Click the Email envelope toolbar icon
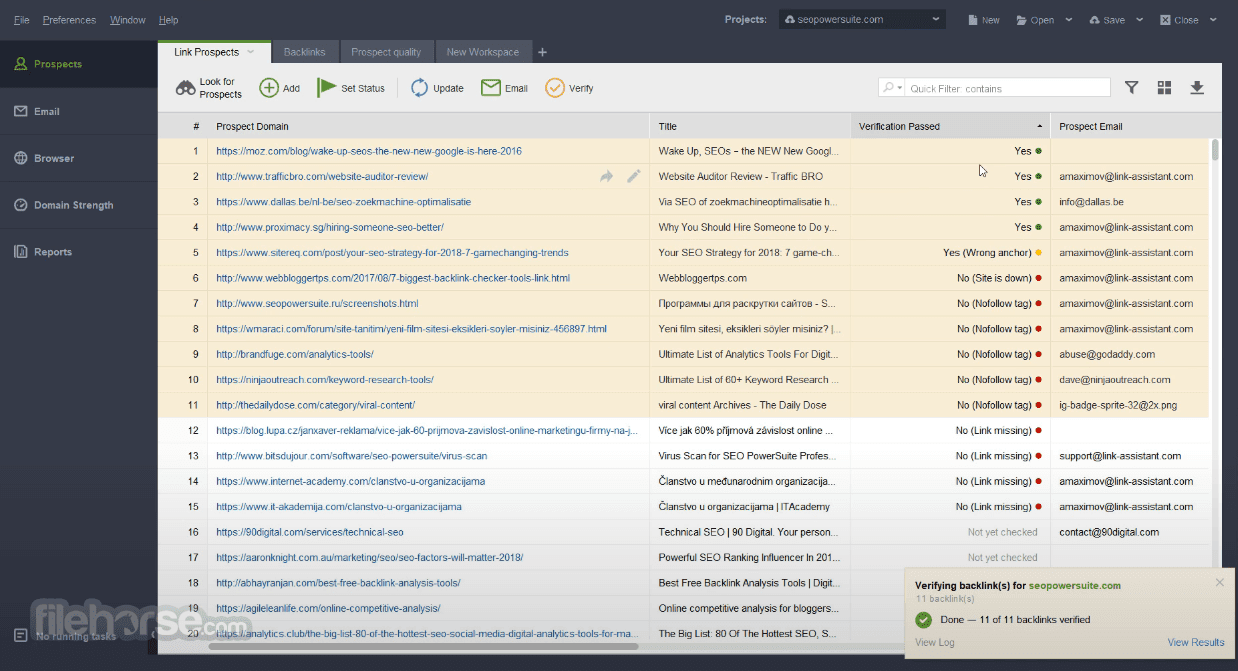 [490, 88]
